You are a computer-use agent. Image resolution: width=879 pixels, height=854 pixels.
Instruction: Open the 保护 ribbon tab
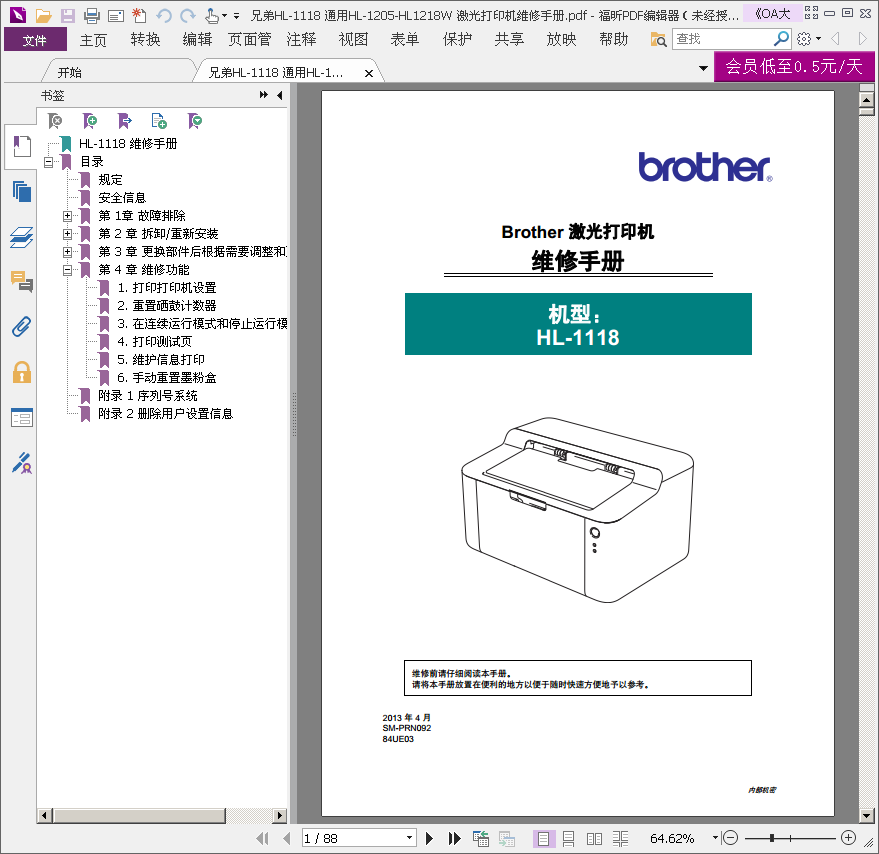click(457, 40)
